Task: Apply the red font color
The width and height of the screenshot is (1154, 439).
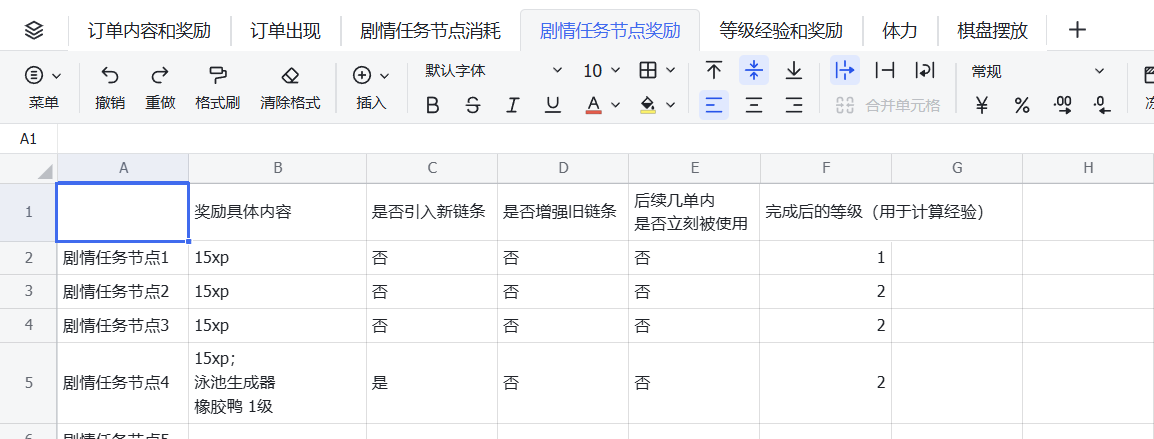Action: click(x=594, y=105)
